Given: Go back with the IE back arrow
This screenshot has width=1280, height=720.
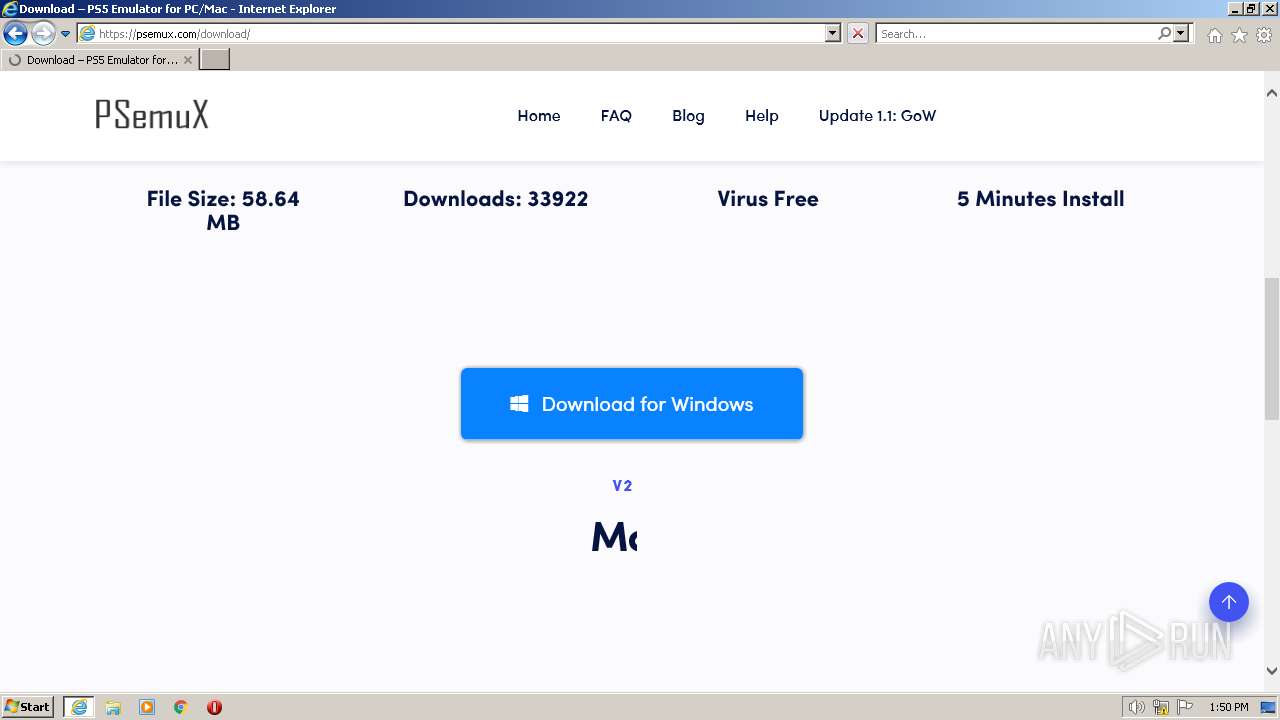Looking at the screenshot, I should coord(15,33).
